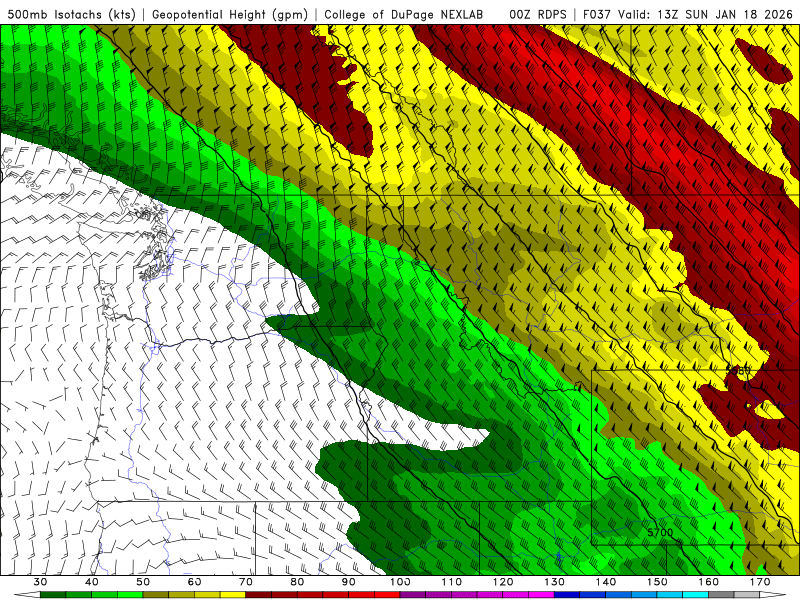800x600 pixels.
Task: Click the '50' label on the color scale
Action: click(143, 582)
